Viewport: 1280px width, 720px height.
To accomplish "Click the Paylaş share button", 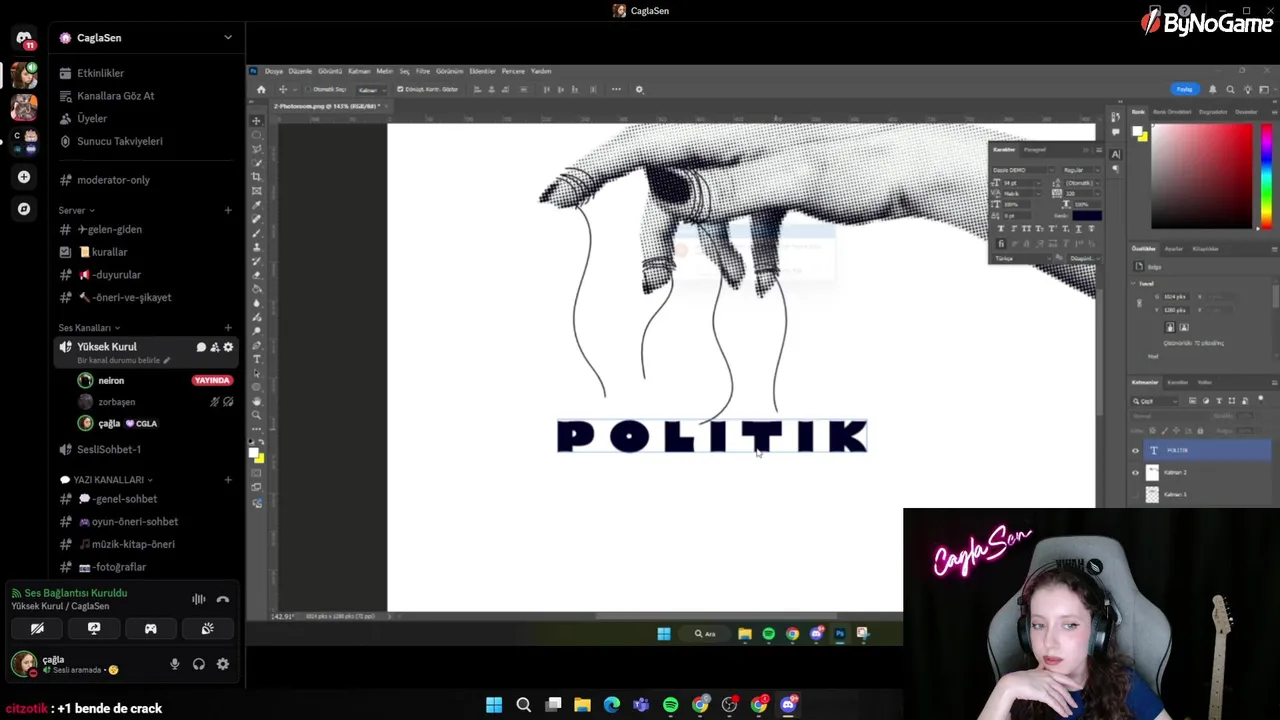I will coord(1184,89).
